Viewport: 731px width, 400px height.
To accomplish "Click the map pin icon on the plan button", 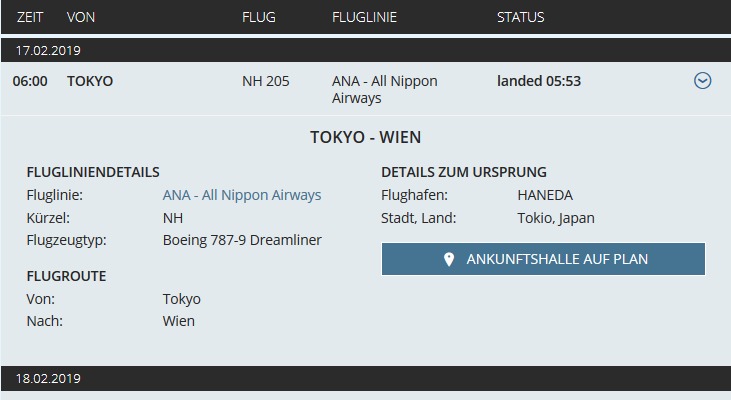I will click(449, 259).
